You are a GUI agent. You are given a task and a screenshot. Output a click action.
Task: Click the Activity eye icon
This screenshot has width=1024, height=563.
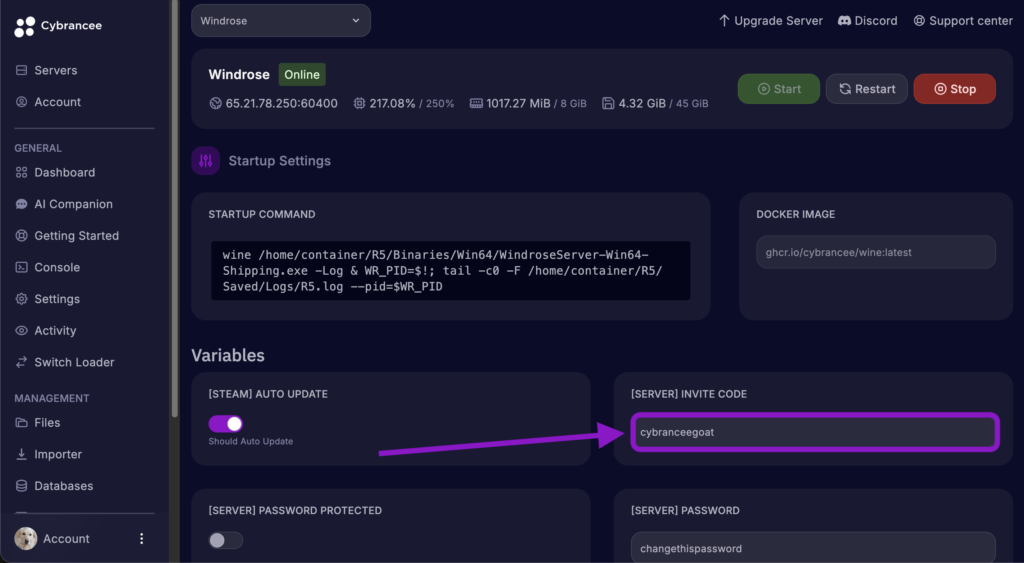click(x=22, y=330)
